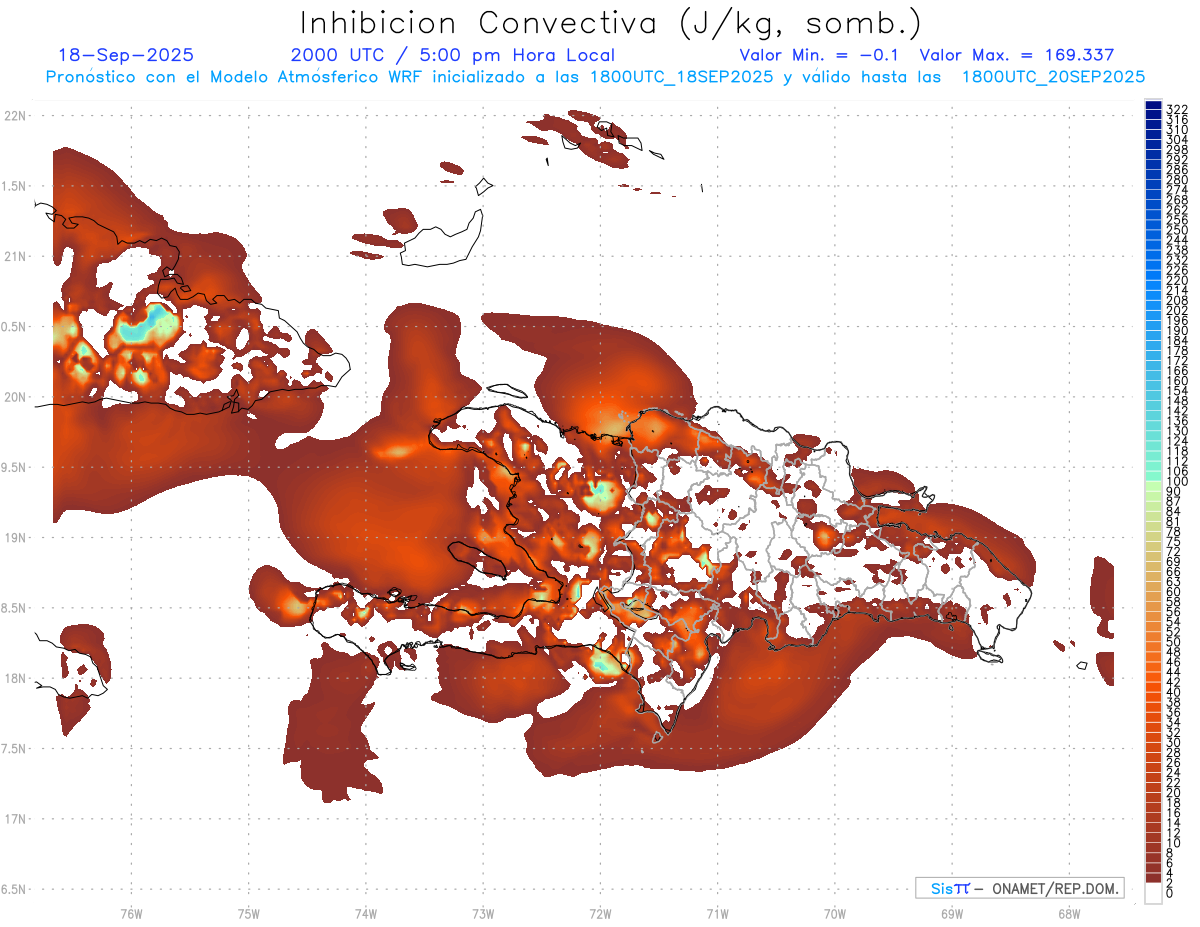Click the '18N' latitude label
This screenshot has width=1200, height=927.
(x=14, y=678)
